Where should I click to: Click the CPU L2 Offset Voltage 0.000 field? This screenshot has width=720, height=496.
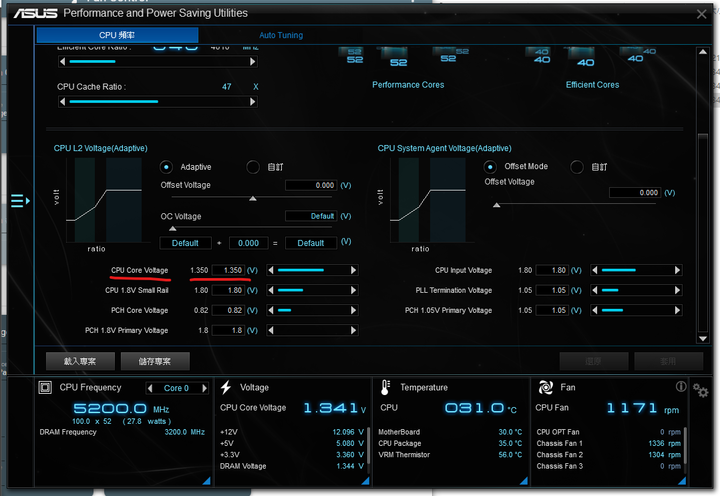pyautogui.click(x=311, y=185)
